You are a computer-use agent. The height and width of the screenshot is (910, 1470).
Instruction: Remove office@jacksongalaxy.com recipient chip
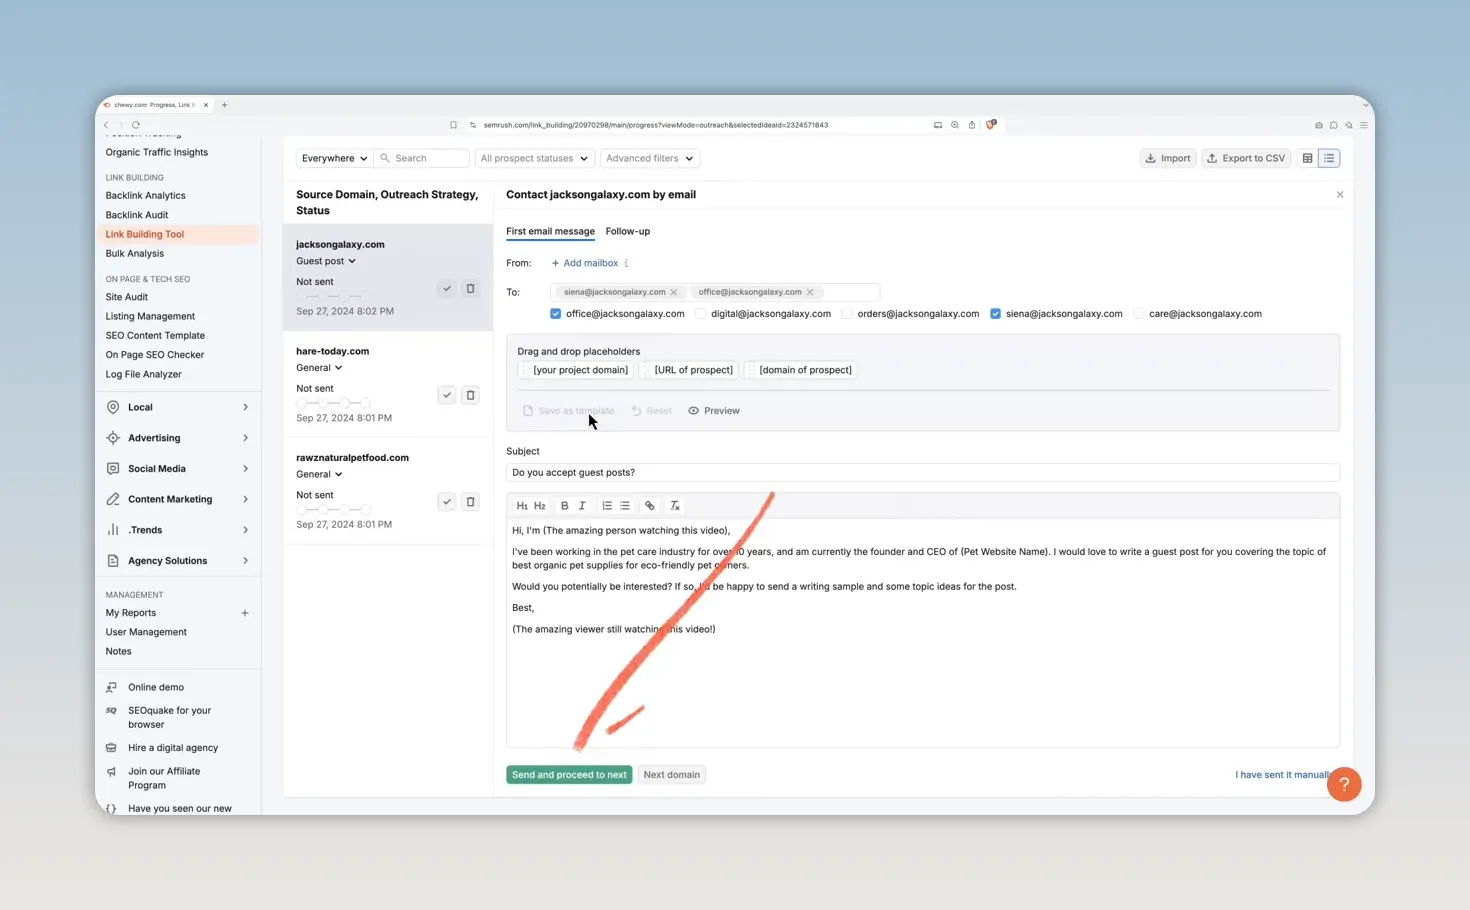tap(810, 292)
